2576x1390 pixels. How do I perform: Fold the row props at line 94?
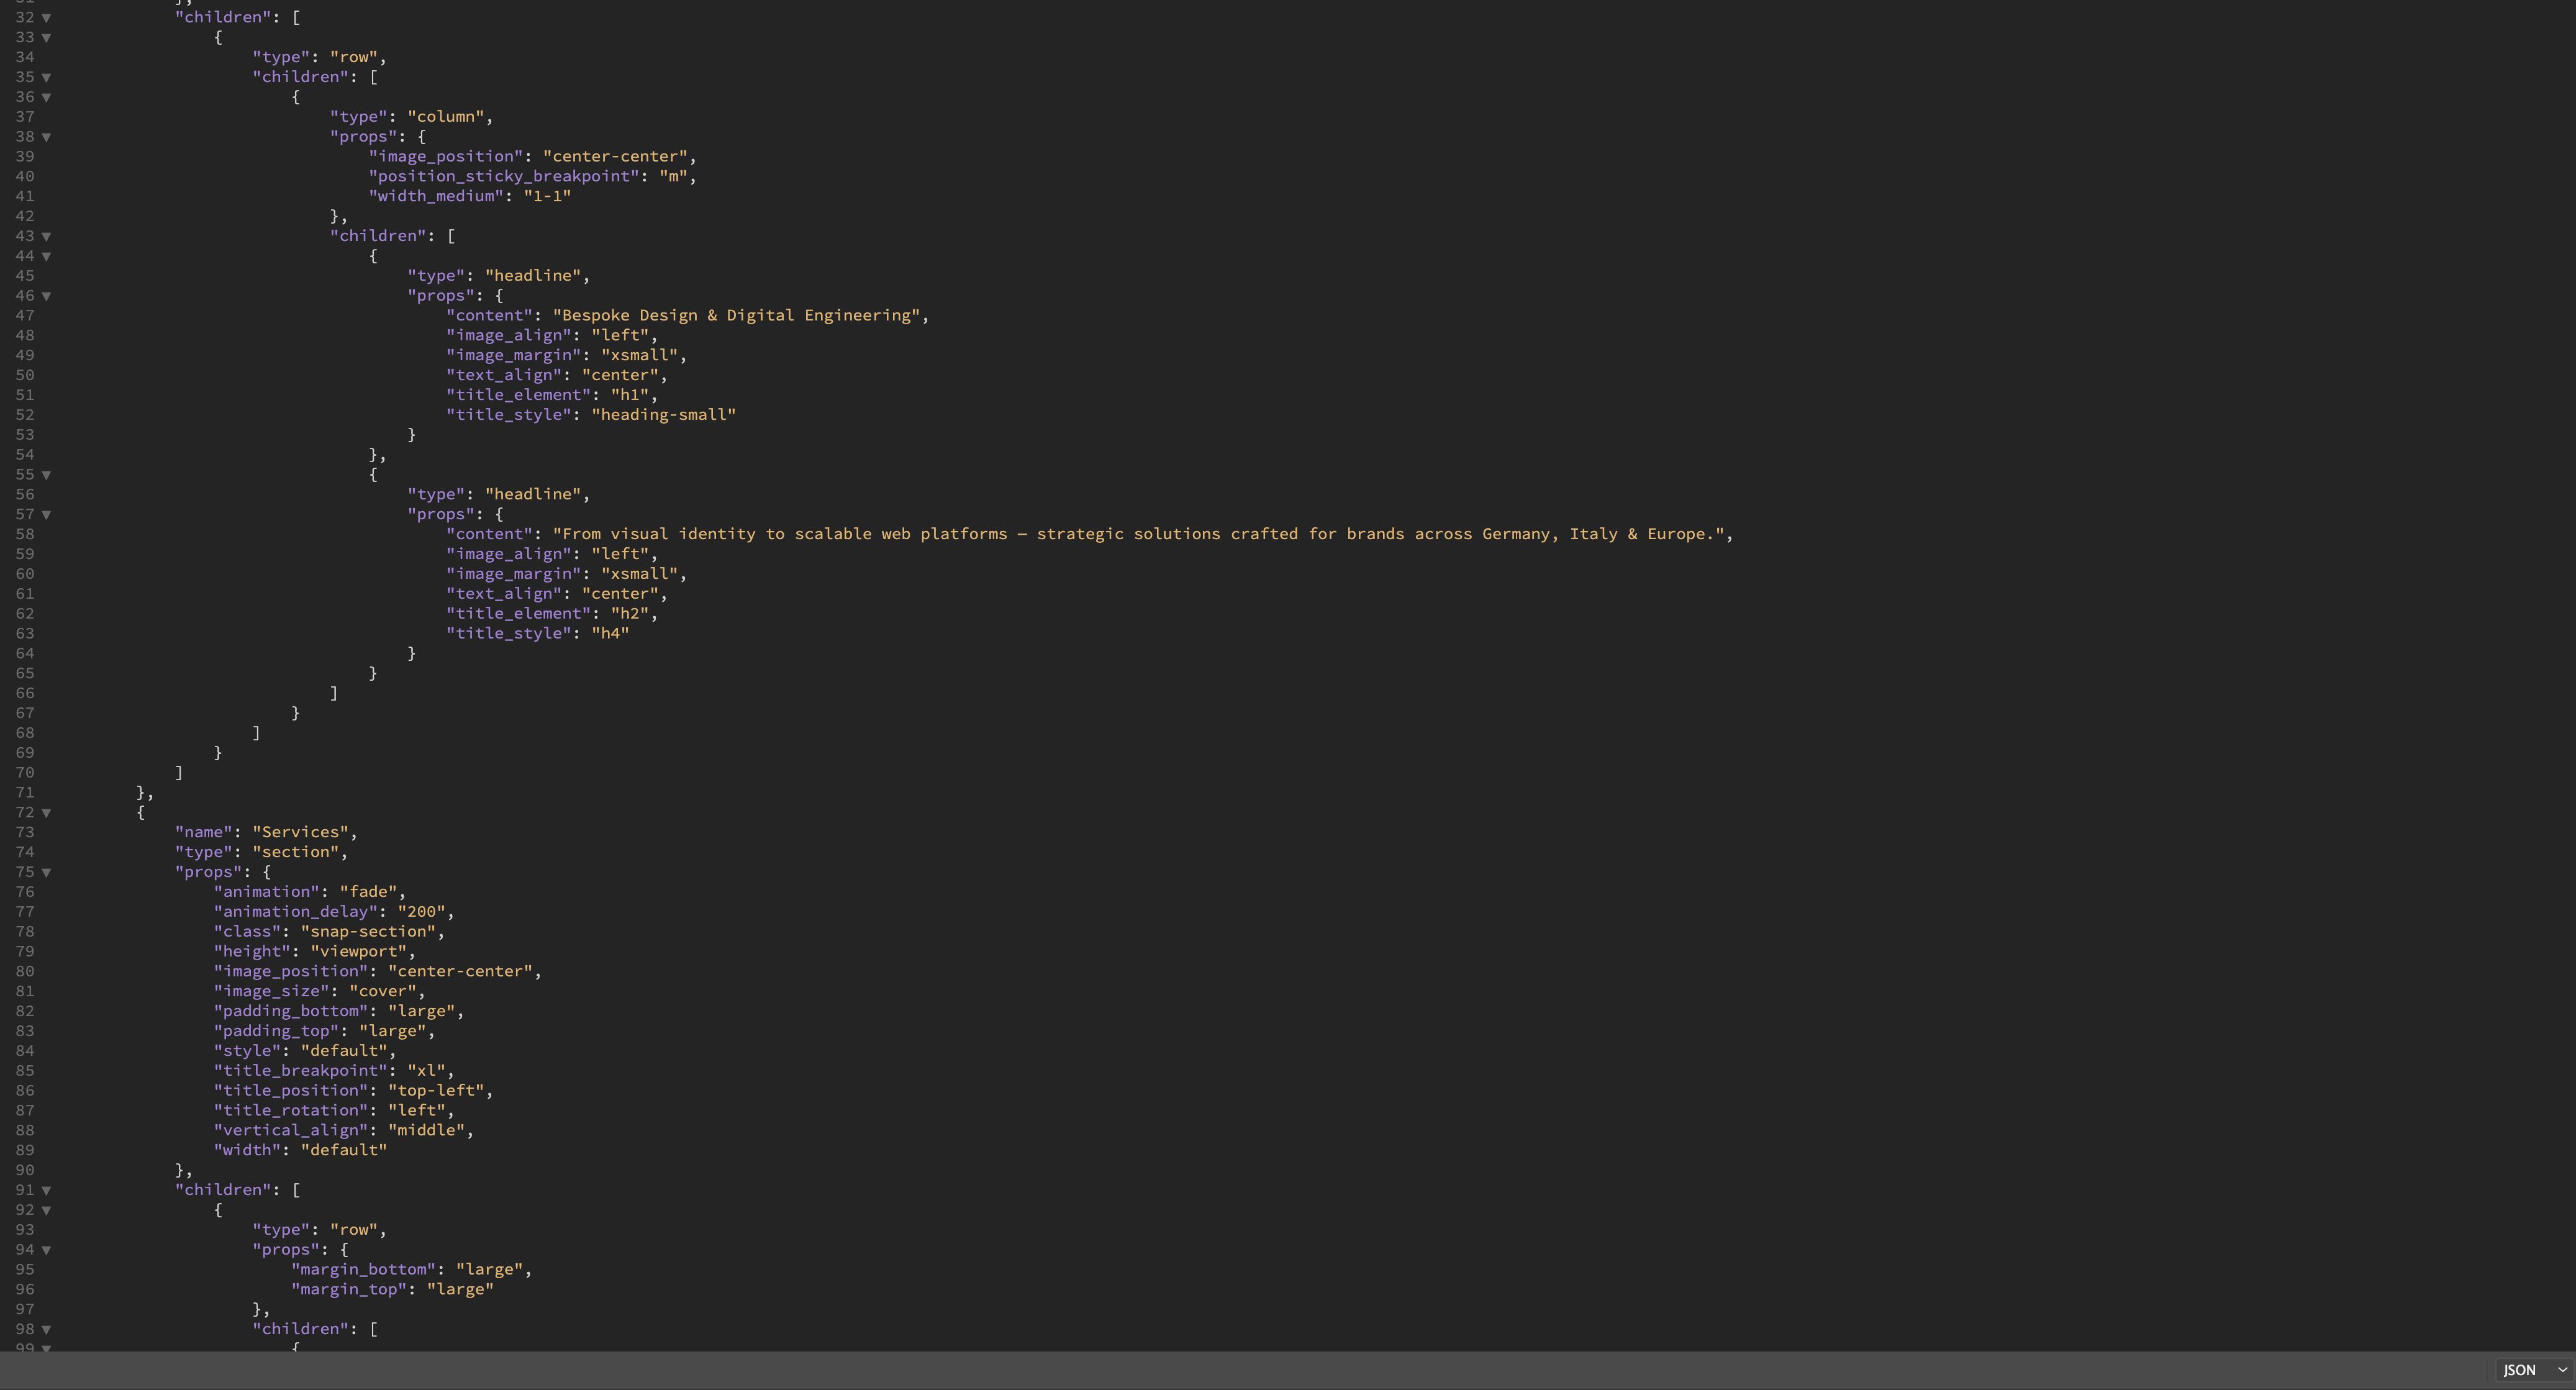point(46,1250)
